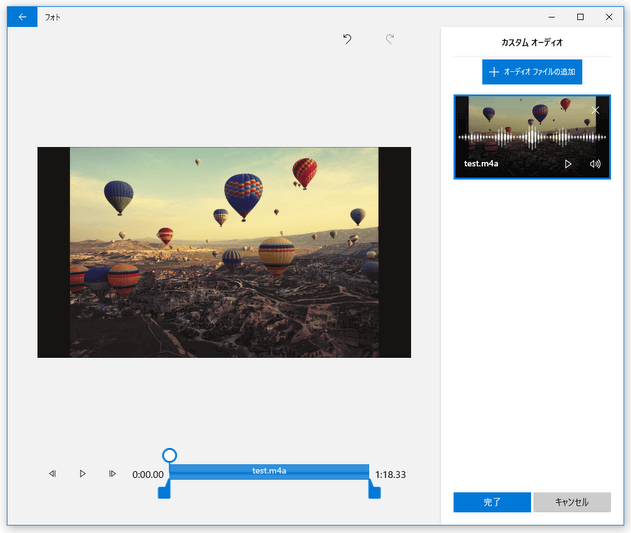
Task: Preview test.m4a with the card's play icon
Action: (568, 163)
